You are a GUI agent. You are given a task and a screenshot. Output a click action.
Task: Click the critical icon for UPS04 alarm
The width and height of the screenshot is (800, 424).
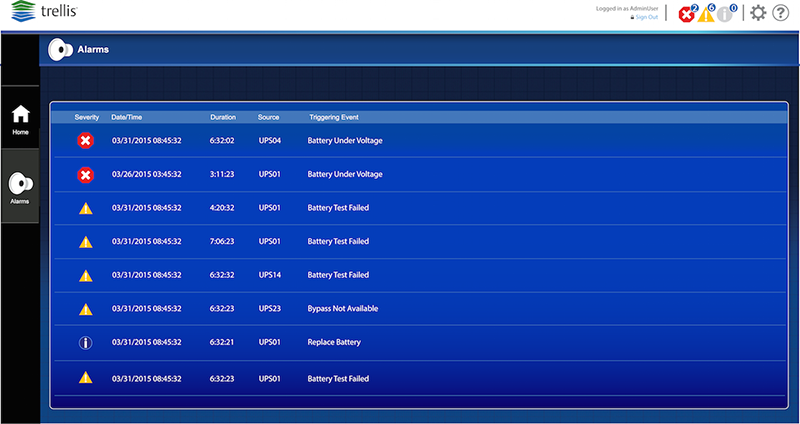(86, 141)
